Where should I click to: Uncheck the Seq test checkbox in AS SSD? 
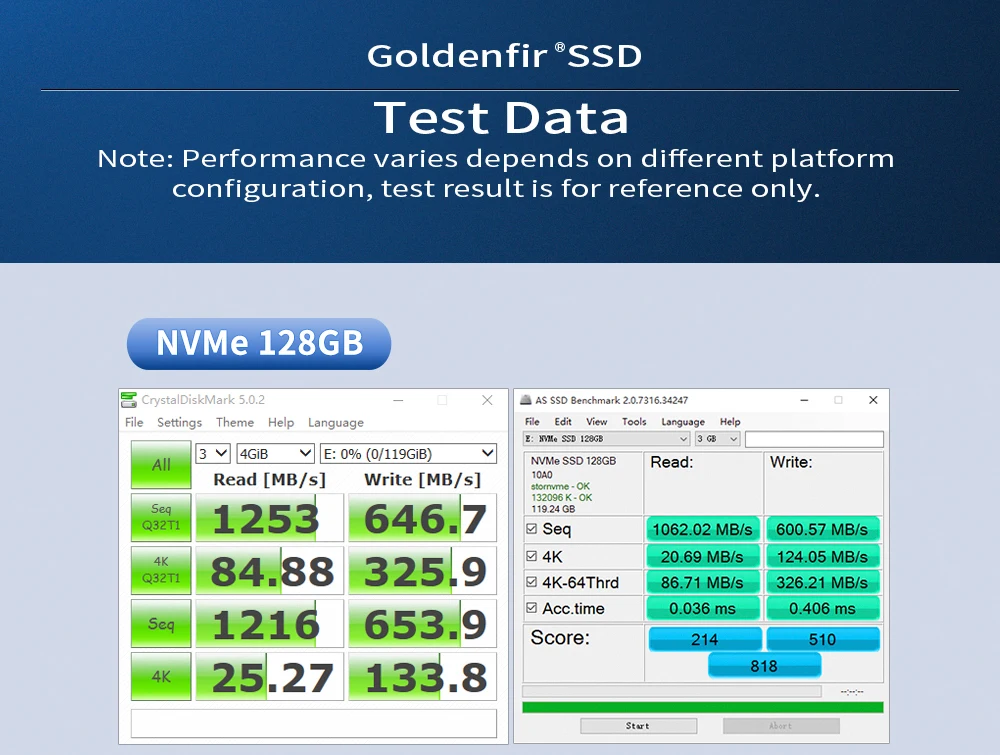[531, 529]
